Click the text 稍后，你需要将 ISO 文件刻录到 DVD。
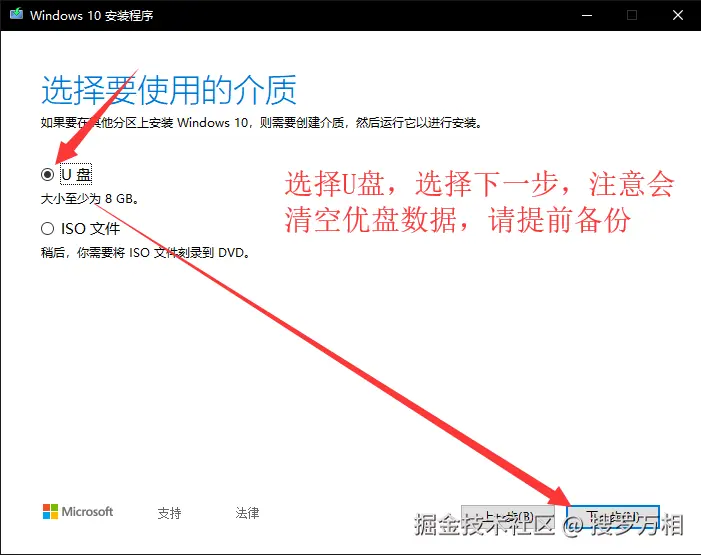The height and width of the screenshot is (555, 701). (145, 253)
